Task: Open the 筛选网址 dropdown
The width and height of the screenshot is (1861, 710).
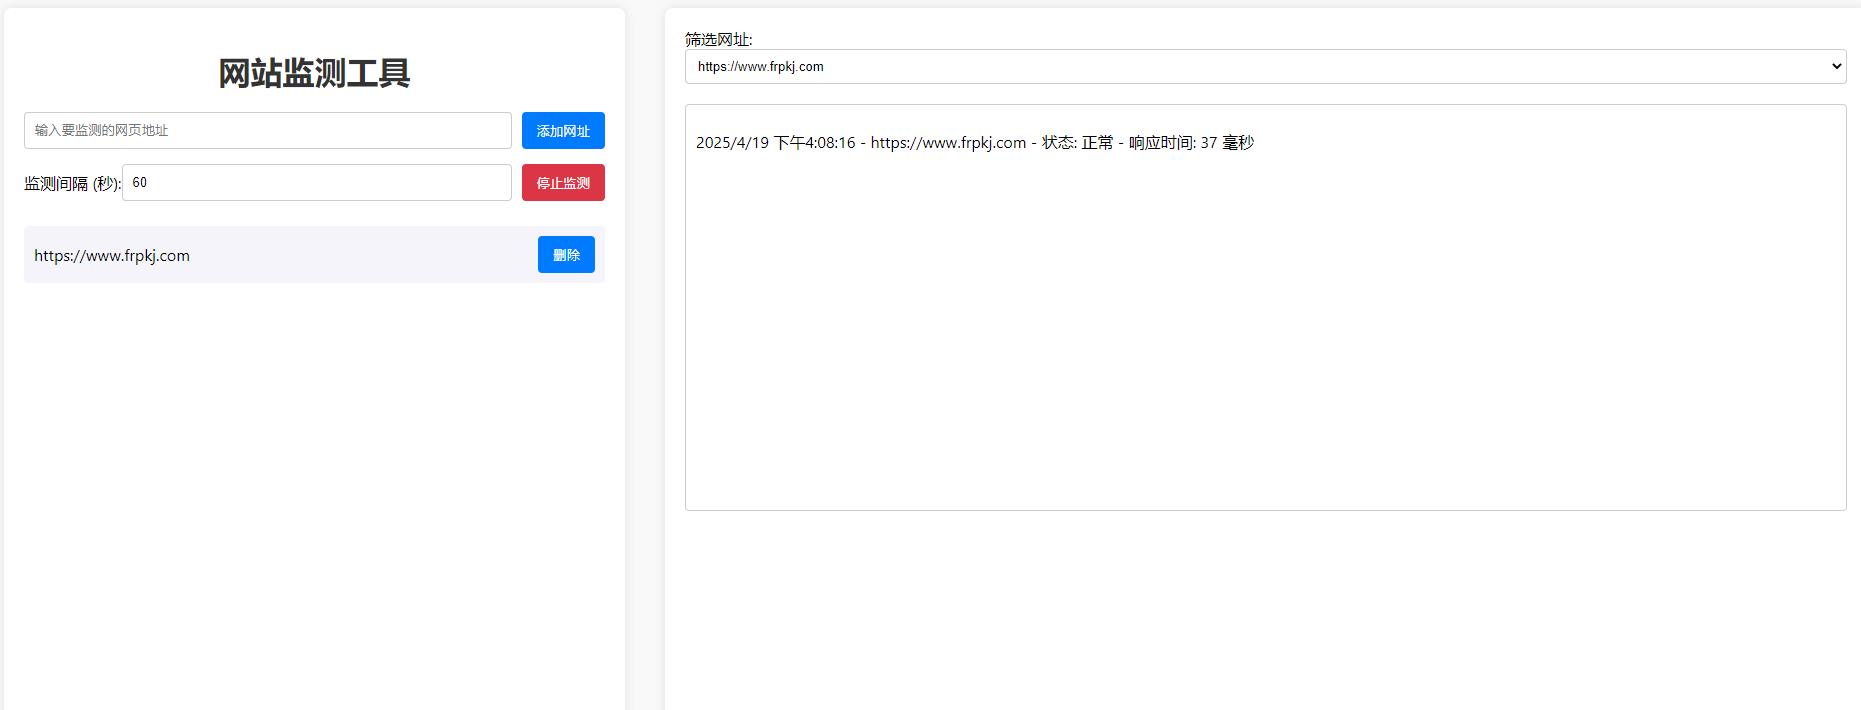Action: [1265, 67]
